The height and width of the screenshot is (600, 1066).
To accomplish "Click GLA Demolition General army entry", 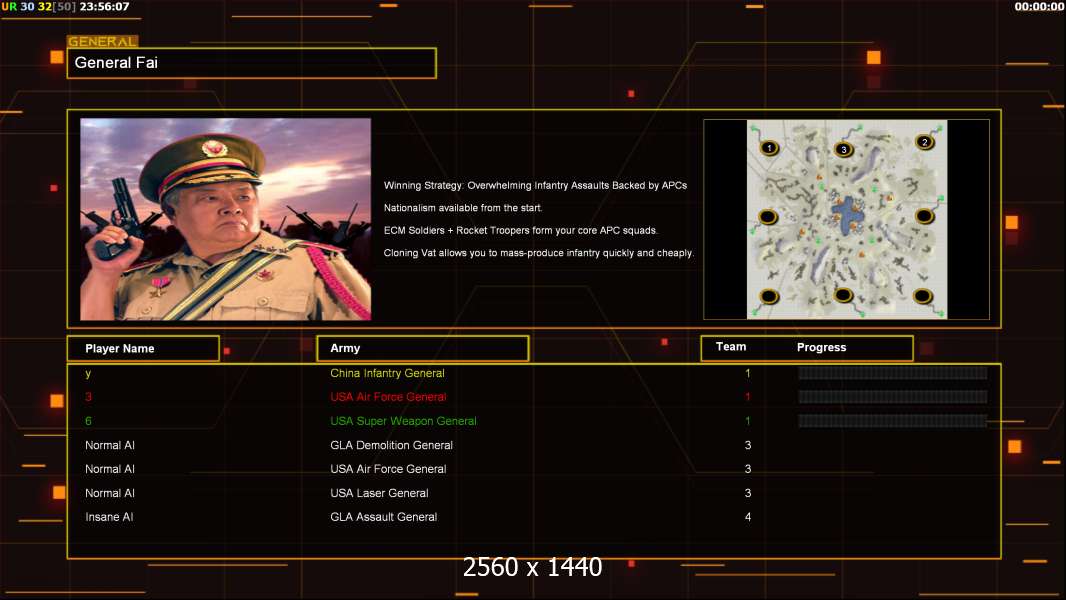I will tap(392, 445).
